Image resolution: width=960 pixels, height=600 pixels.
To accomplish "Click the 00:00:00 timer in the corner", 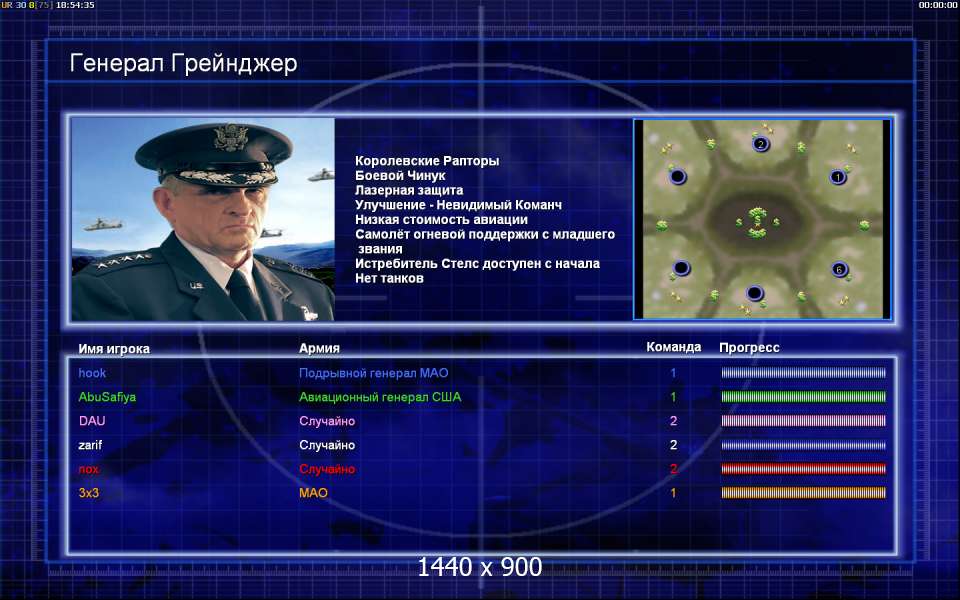I will pyautogui.click(x=937, y=5).
